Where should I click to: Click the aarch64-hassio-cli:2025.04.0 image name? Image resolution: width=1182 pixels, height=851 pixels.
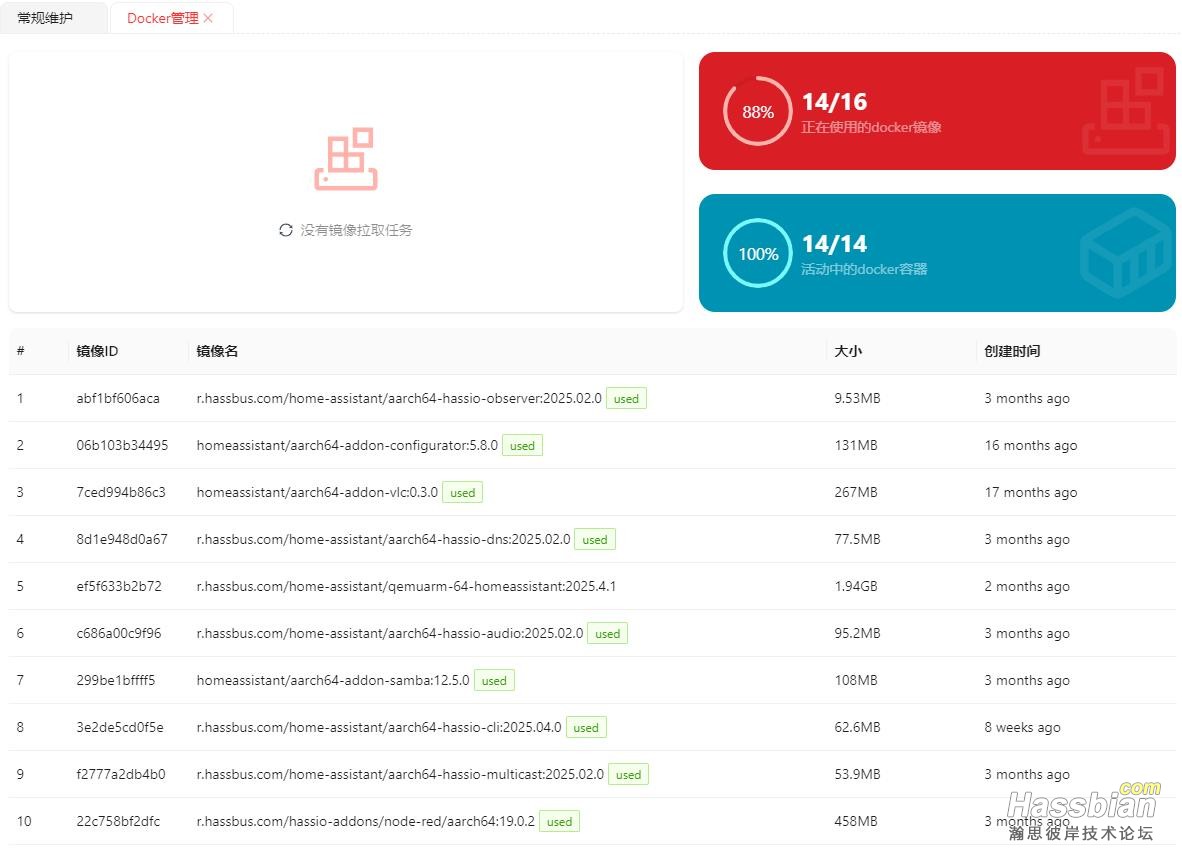pos(378,727)
